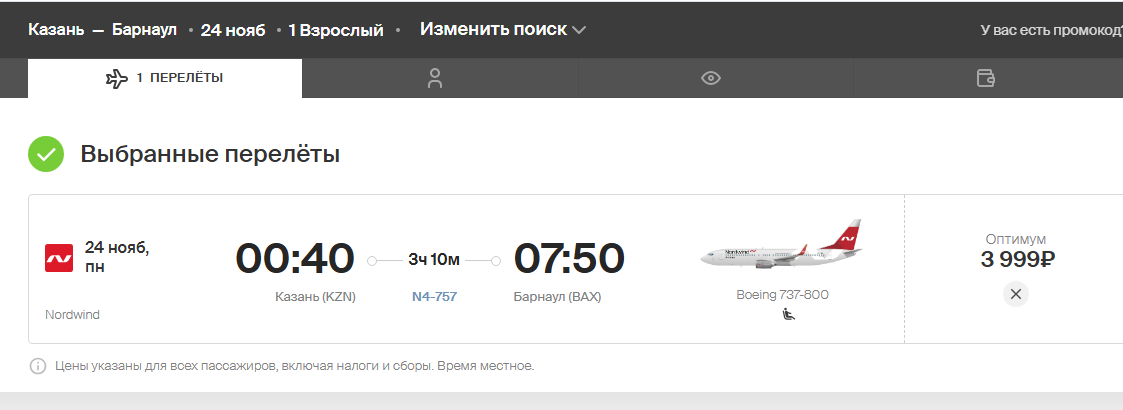1123x410 pixels.
Task: Click the 24 нояб date in header
Action: point(233,30)
